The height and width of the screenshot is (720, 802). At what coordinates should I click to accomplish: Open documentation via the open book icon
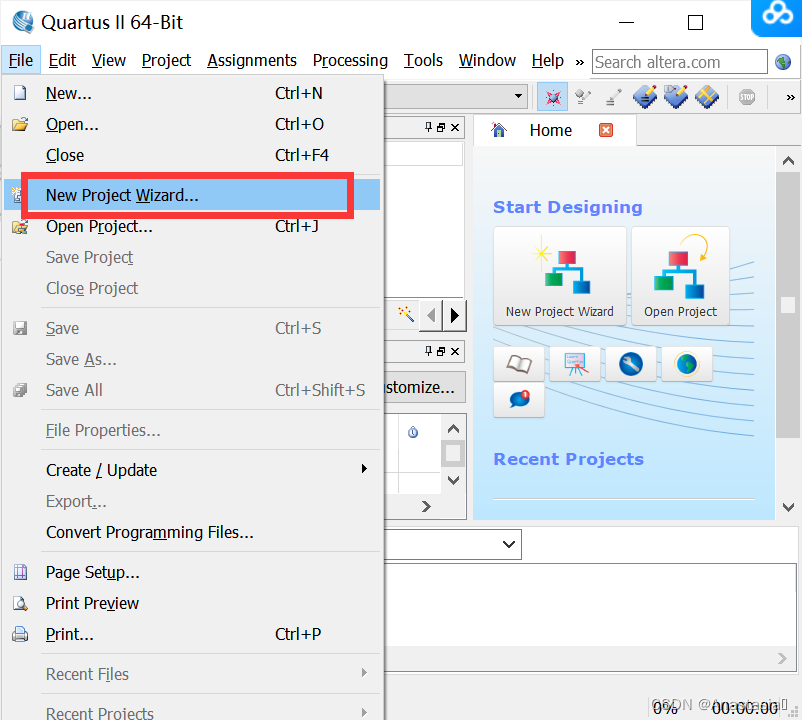pyautogui.click(x=519, y=364)
